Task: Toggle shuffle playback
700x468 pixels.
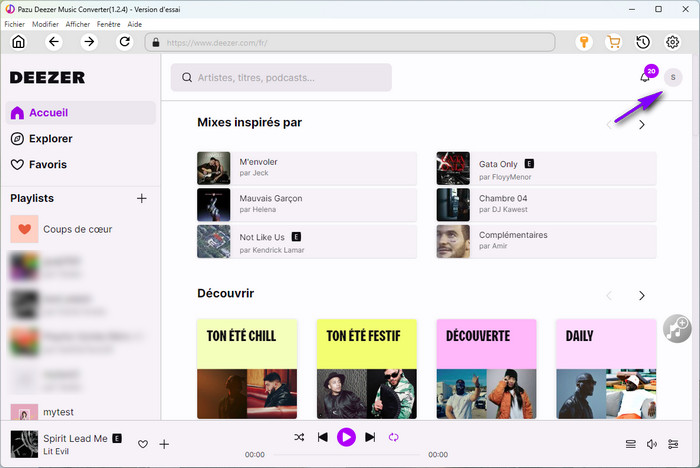Action: pos(299,437)
